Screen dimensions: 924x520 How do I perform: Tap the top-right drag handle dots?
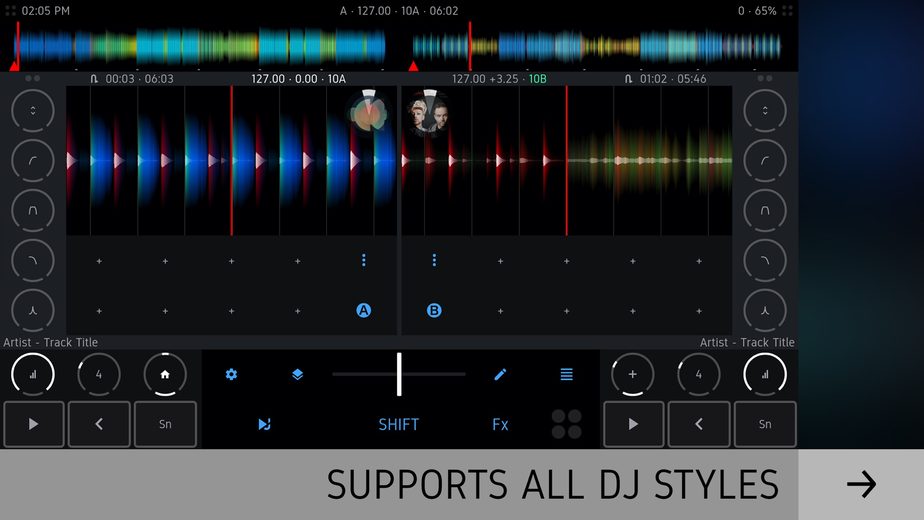787,11
